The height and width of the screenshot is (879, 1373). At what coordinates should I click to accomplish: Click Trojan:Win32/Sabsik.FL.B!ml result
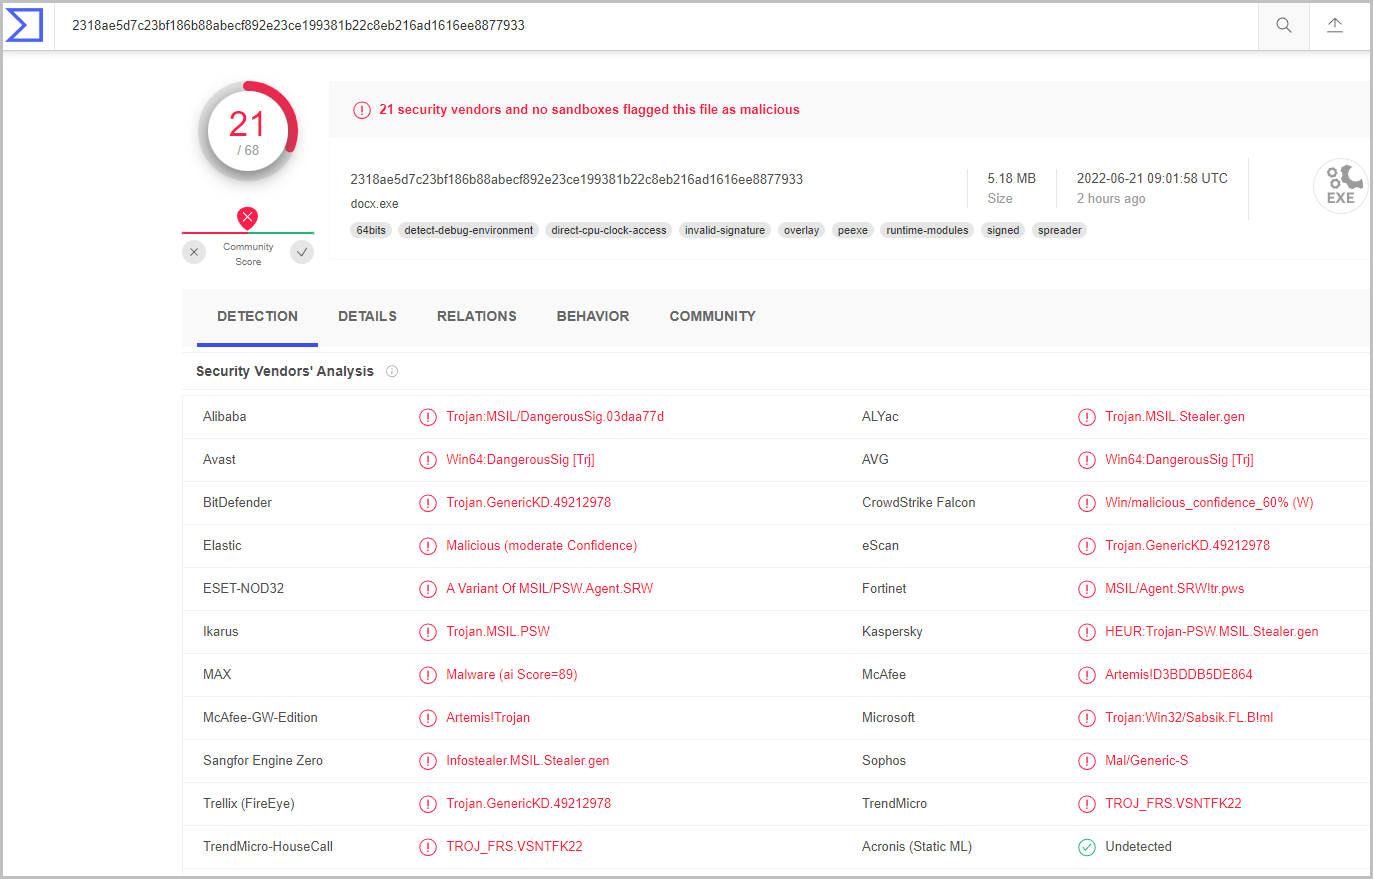(x=1189, y=717)
